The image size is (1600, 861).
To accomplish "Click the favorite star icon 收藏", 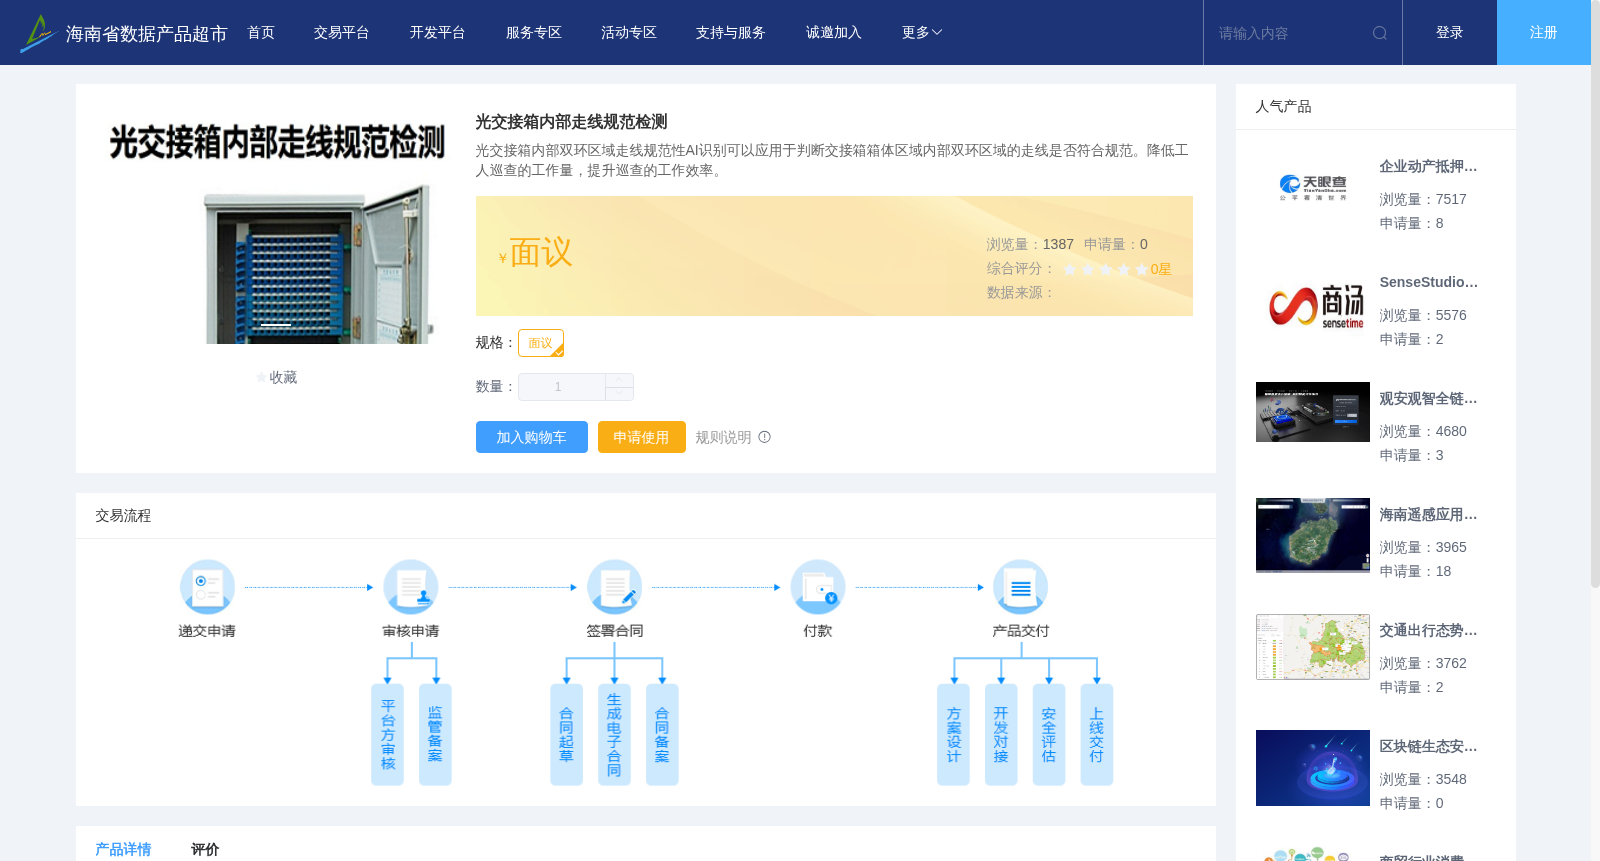I will click(262, 378).
